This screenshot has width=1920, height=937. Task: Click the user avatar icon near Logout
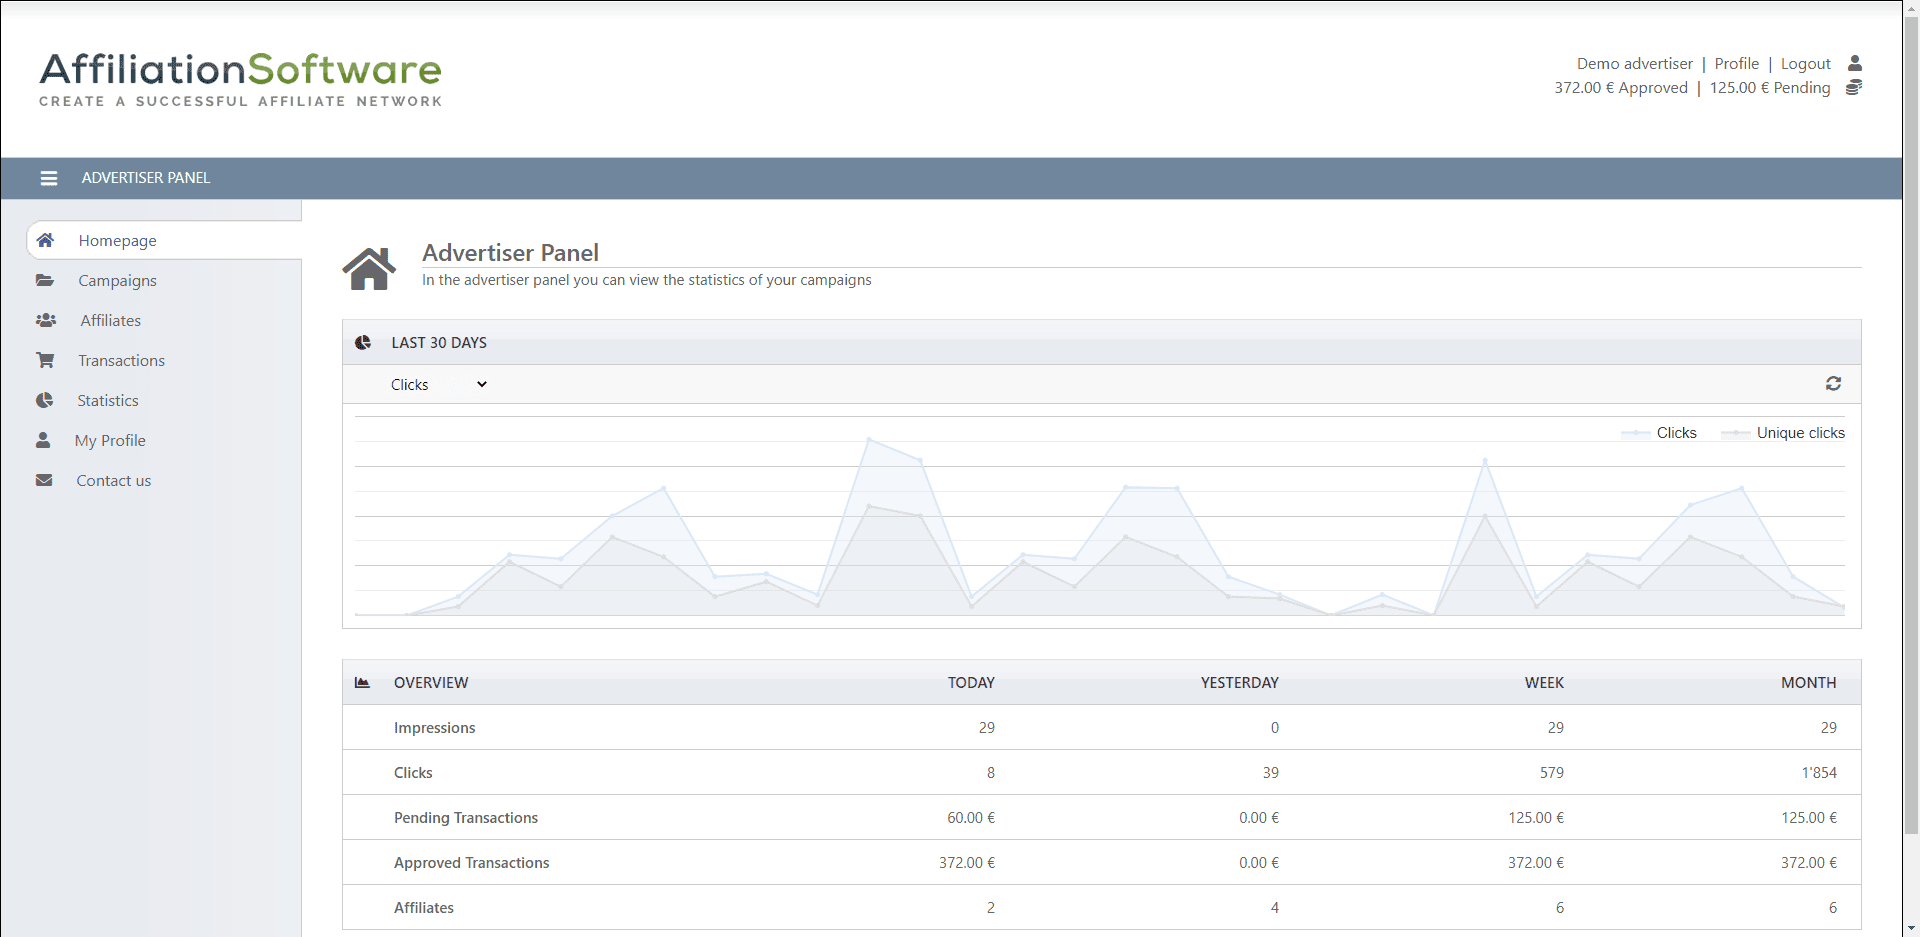point(1854,63)
